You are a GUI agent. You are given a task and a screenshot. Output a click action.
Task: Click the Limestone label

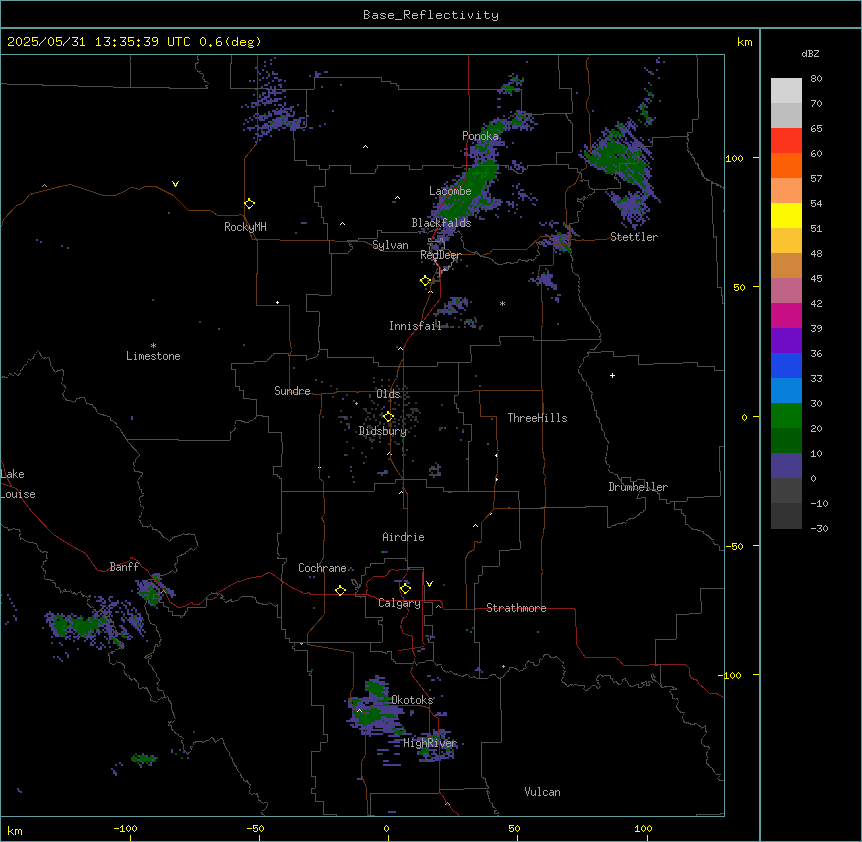[153, 356]
